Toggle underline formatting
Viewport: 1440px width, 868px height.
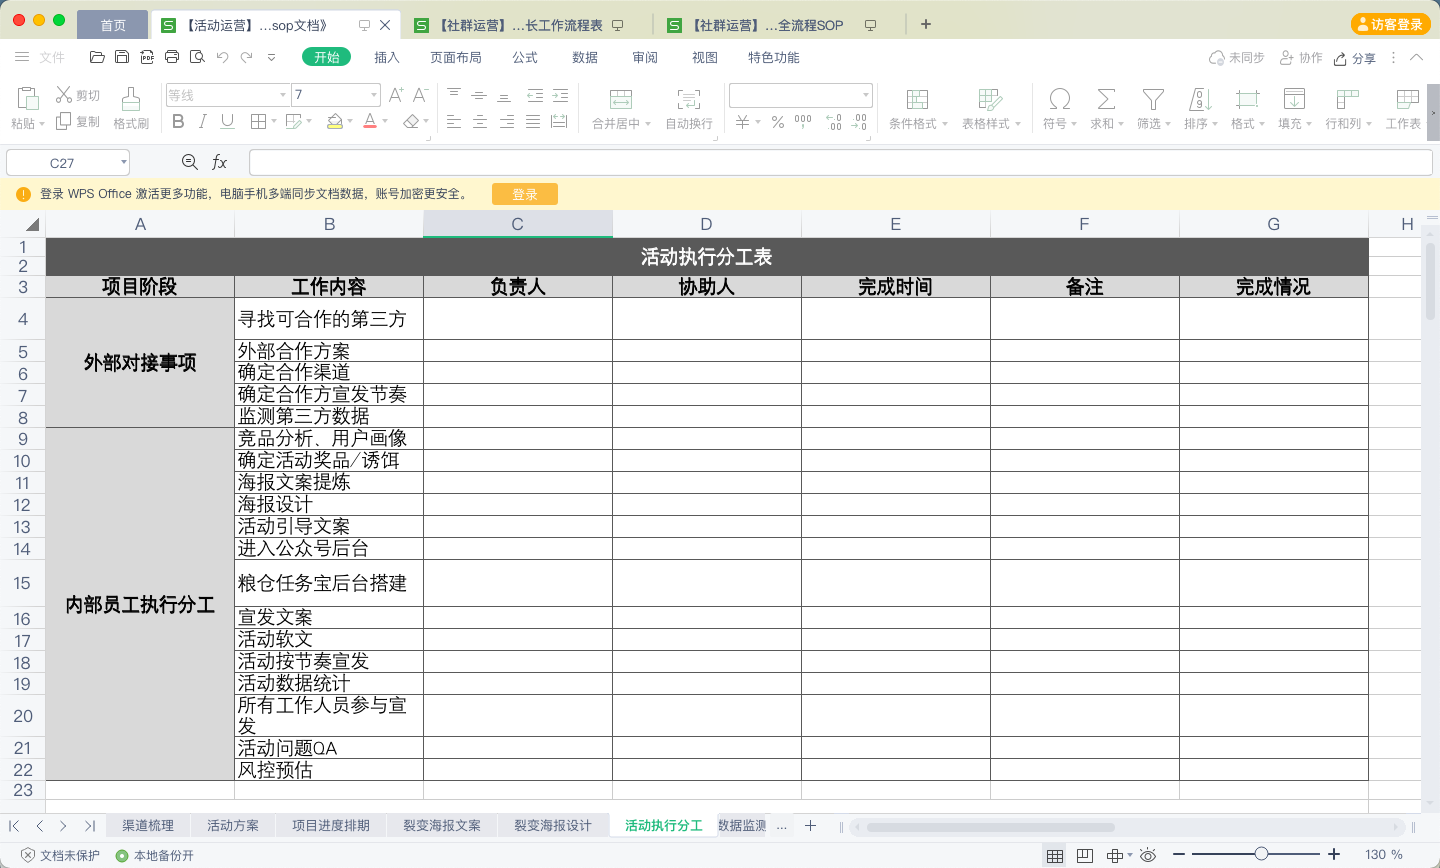[x=228, y=121]
